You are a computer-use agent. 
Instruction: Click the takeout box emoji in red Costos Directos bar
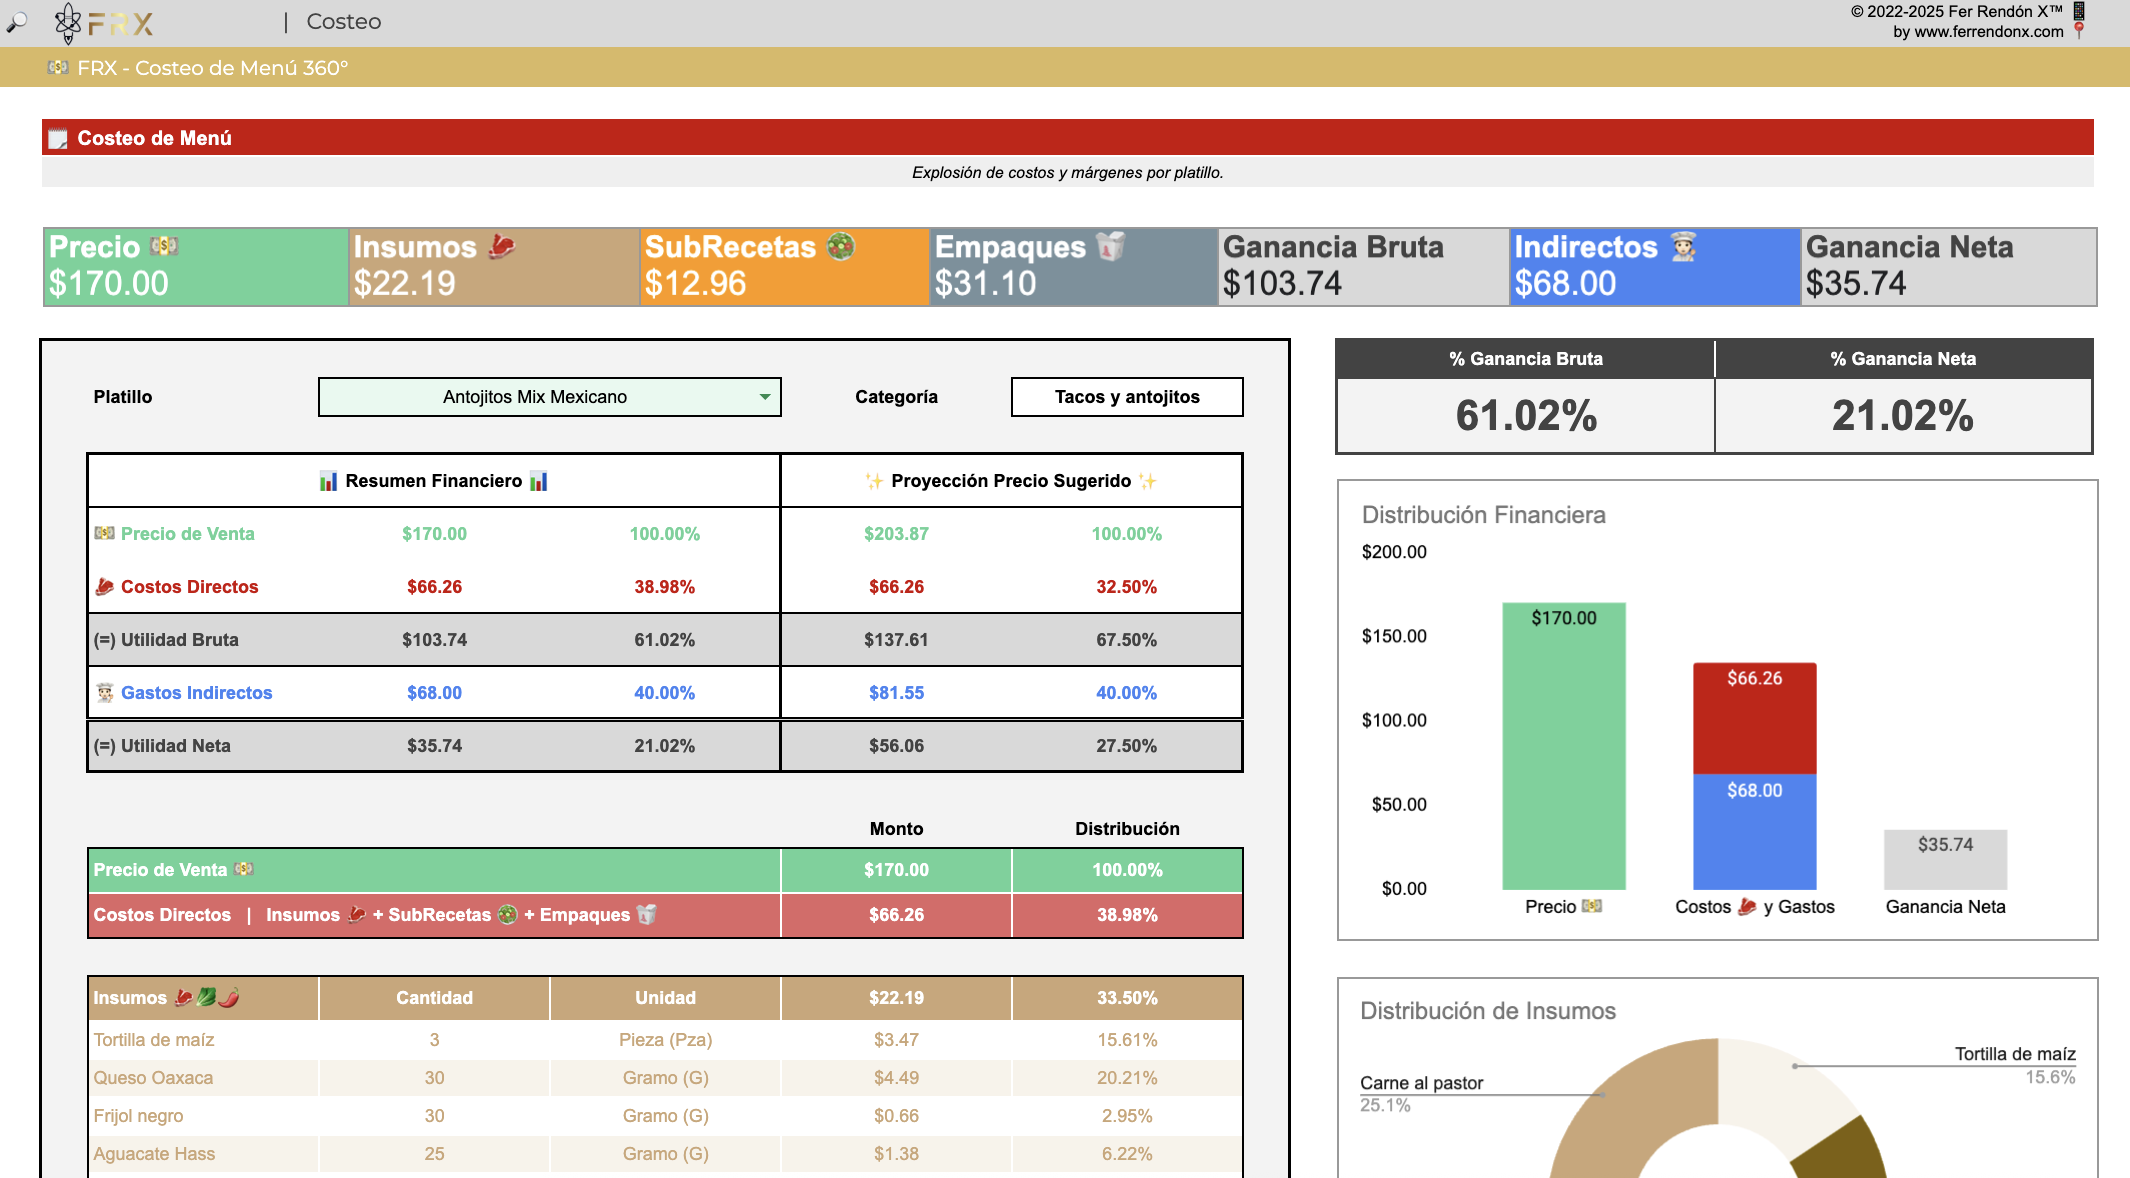tap(647, 914)
